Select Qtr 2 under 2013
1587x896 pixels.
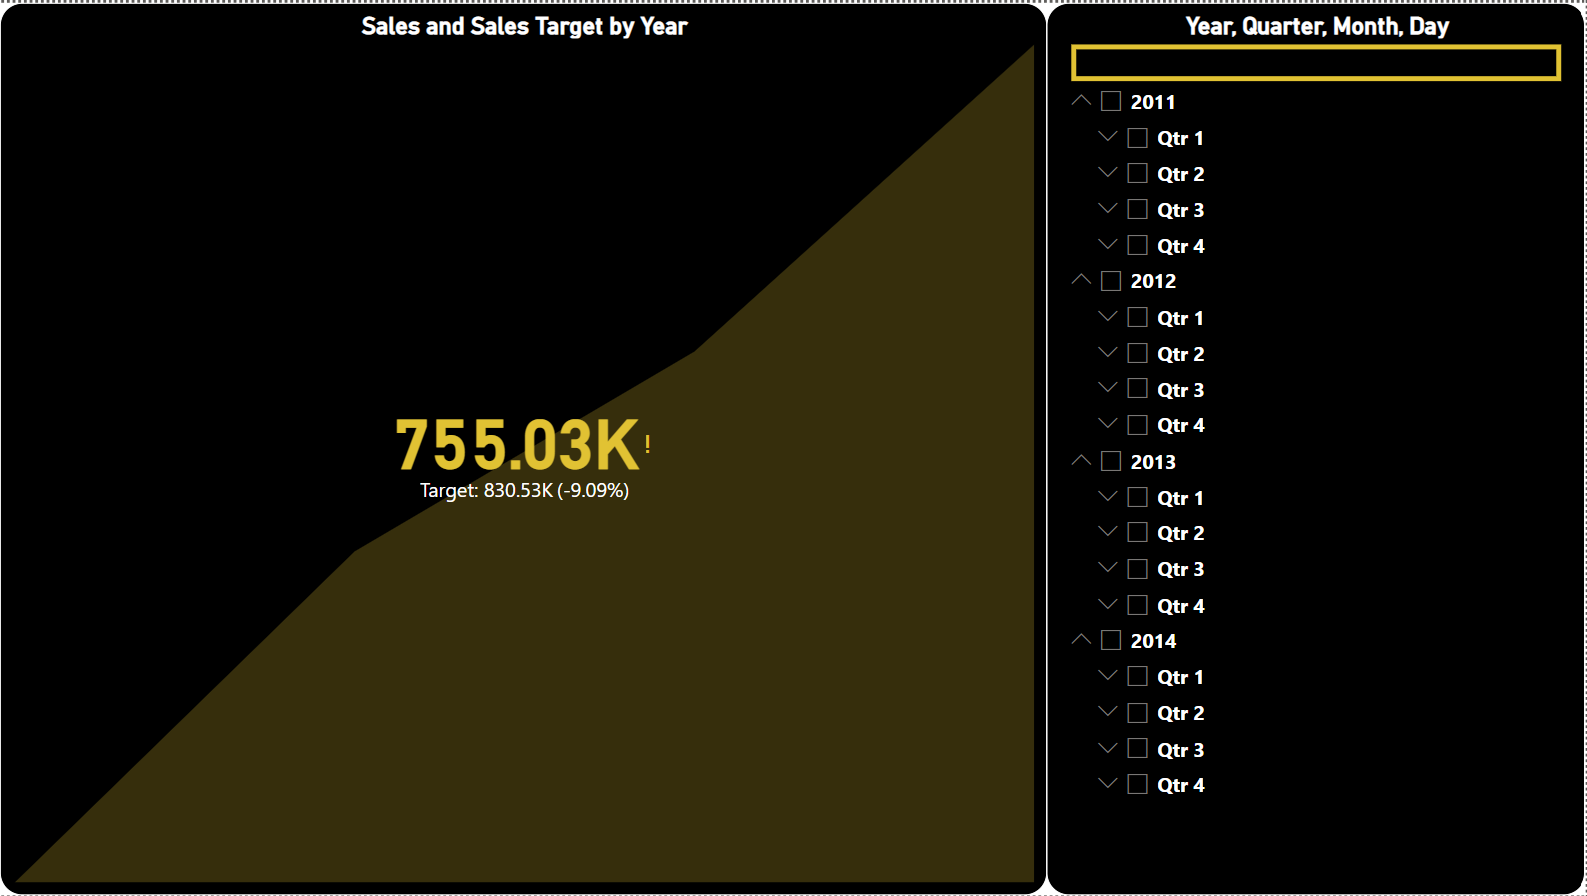point(1137,532)
